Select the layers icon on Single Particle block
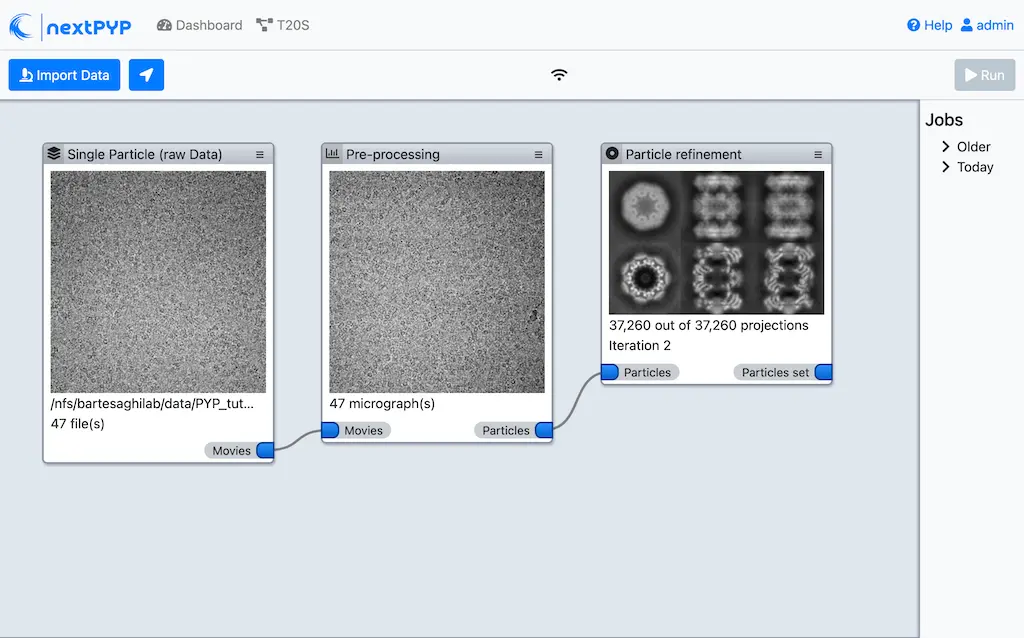 click(55, 154)
